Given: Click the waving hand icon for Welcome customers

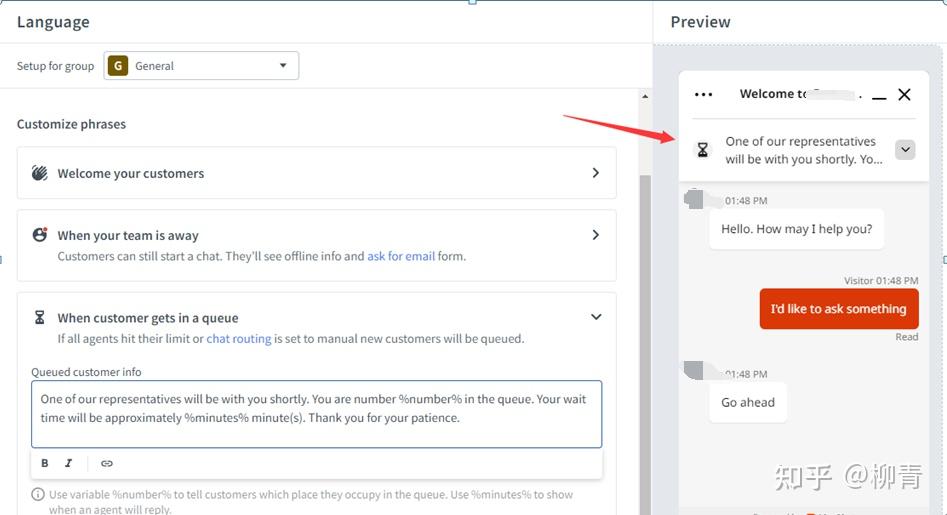Looking at the screenshot, I should click(40, 173).
